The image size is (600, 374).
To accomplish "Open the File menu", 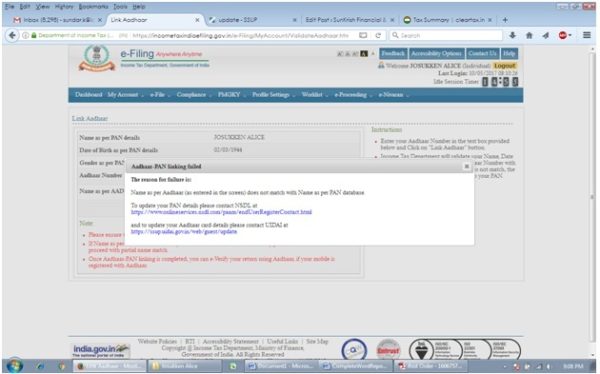I will click(x=10, y=7).
